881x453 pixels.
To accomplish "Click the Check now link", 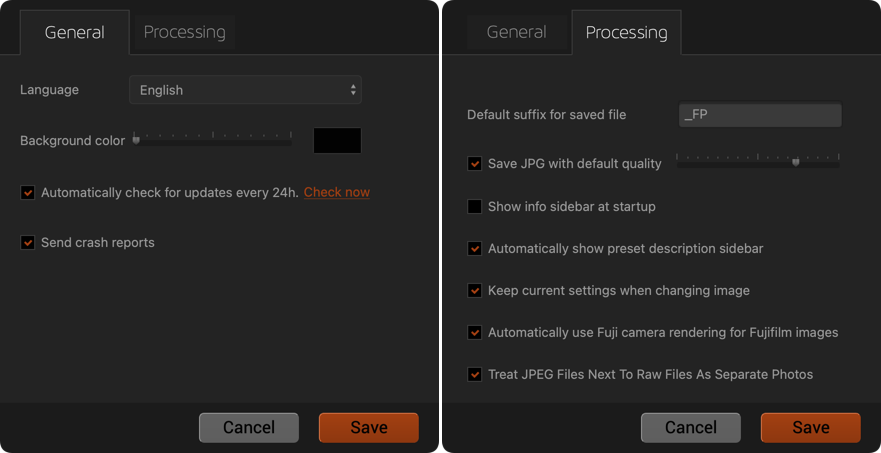I will pos(336,192).
